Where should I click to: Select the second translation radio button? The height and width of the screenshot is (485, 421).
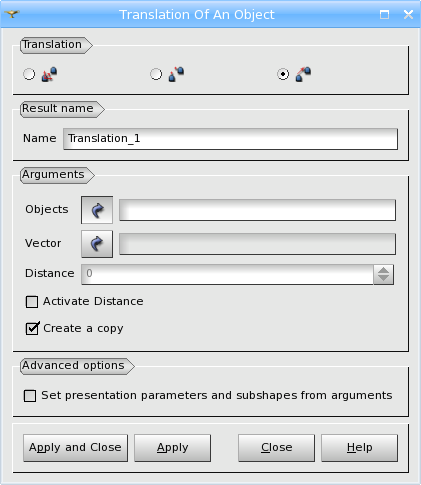click(156, 74)
